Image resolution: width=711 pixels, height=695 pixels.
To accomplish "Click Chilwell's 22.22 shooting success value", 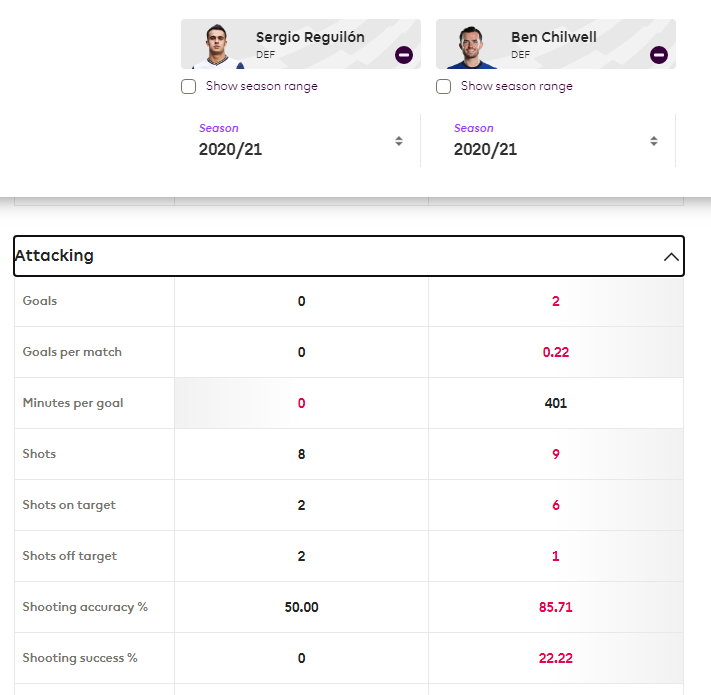I will [x=556, y=658].
